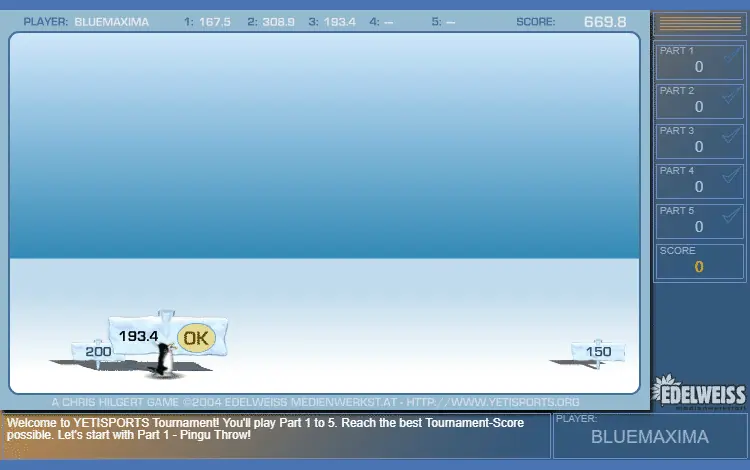Click the tournament SCORE box in sidebar
The width and height of the screenshot is (750, 470).
tap(699, 262)
